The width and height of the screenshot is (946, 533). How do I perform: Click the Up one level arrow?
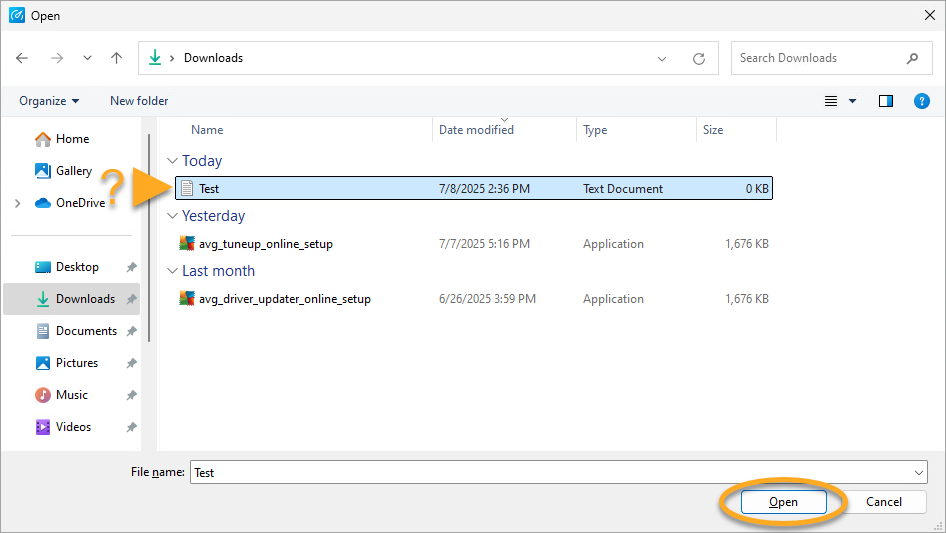(116, 58)
